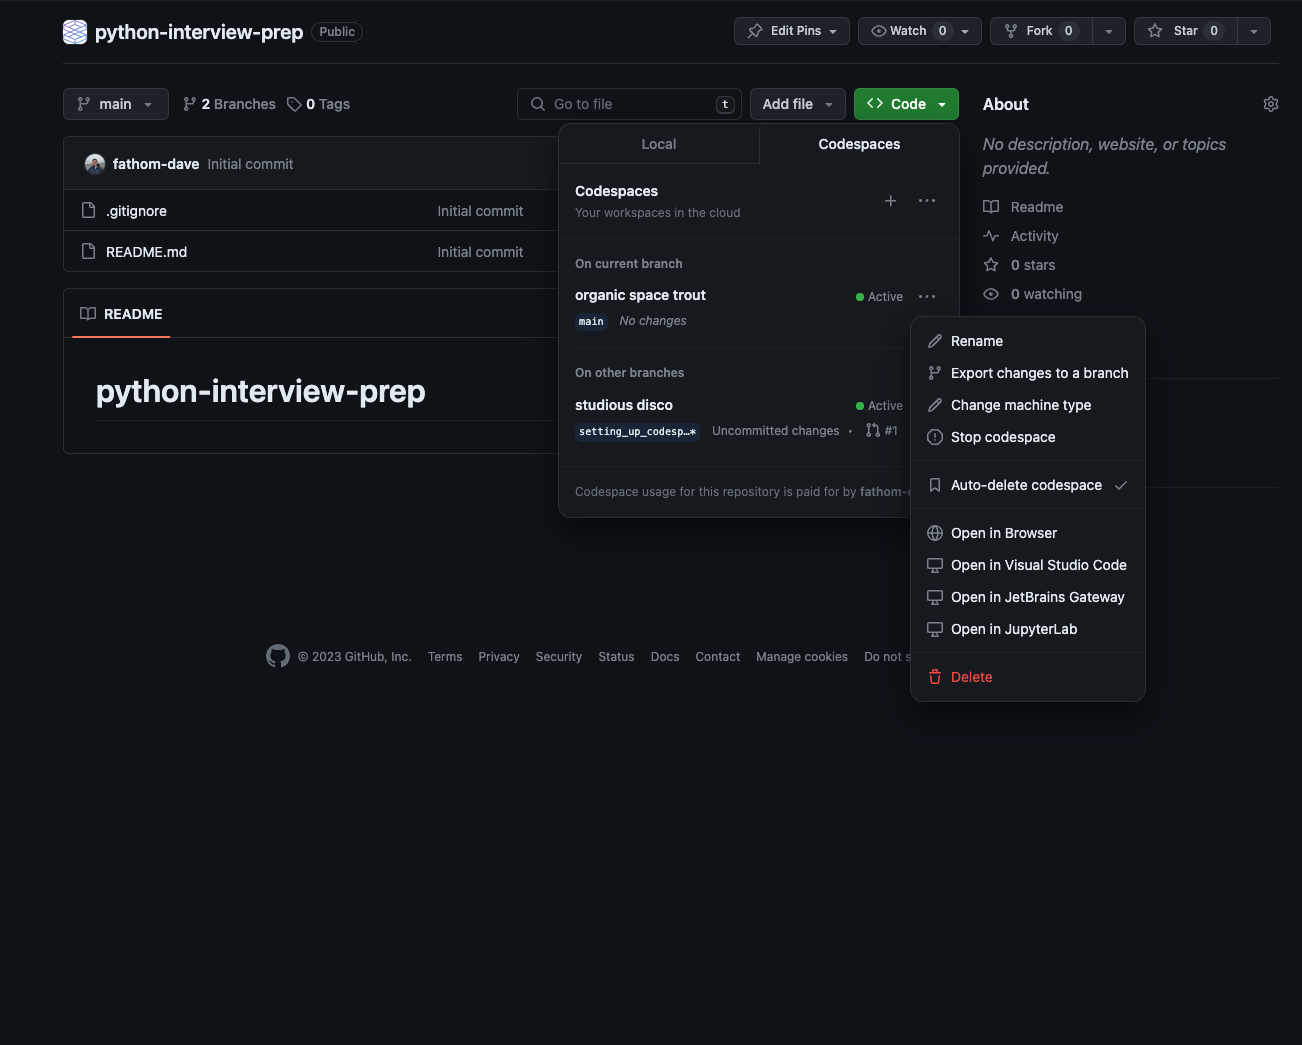This screenshot has width=1302, height=1045.
Task: Expand the Edit Pins dropdown
Action: pos(791,31)
